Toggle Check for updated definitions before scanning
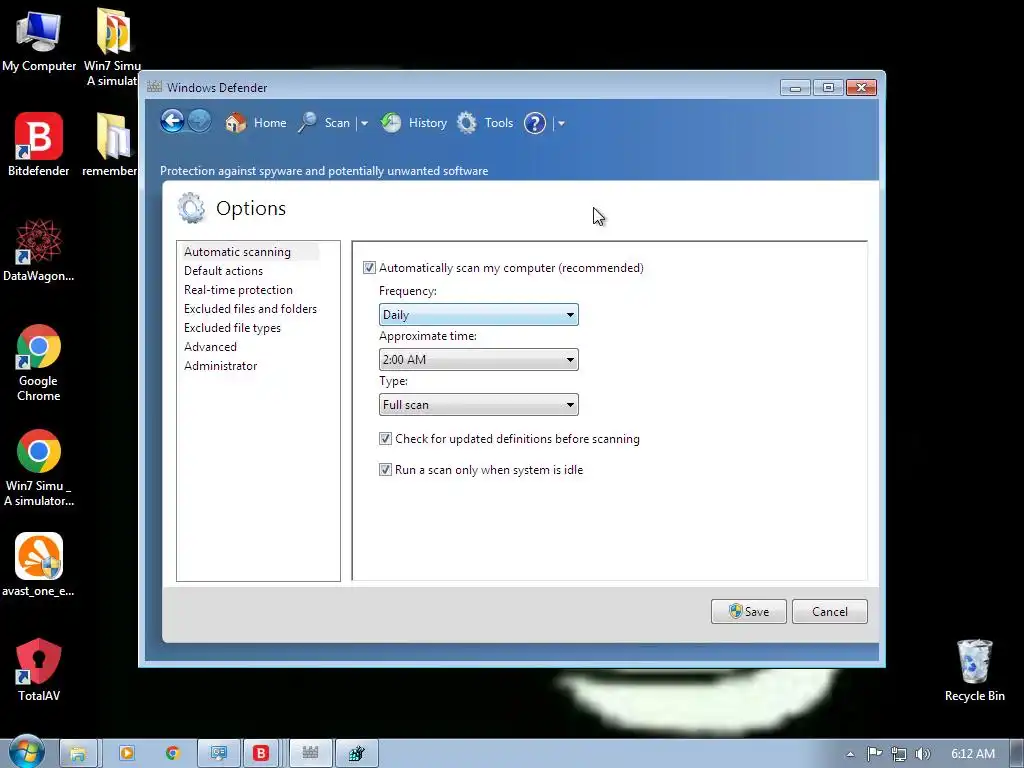The image size is (1024, 768). point(385,439)
